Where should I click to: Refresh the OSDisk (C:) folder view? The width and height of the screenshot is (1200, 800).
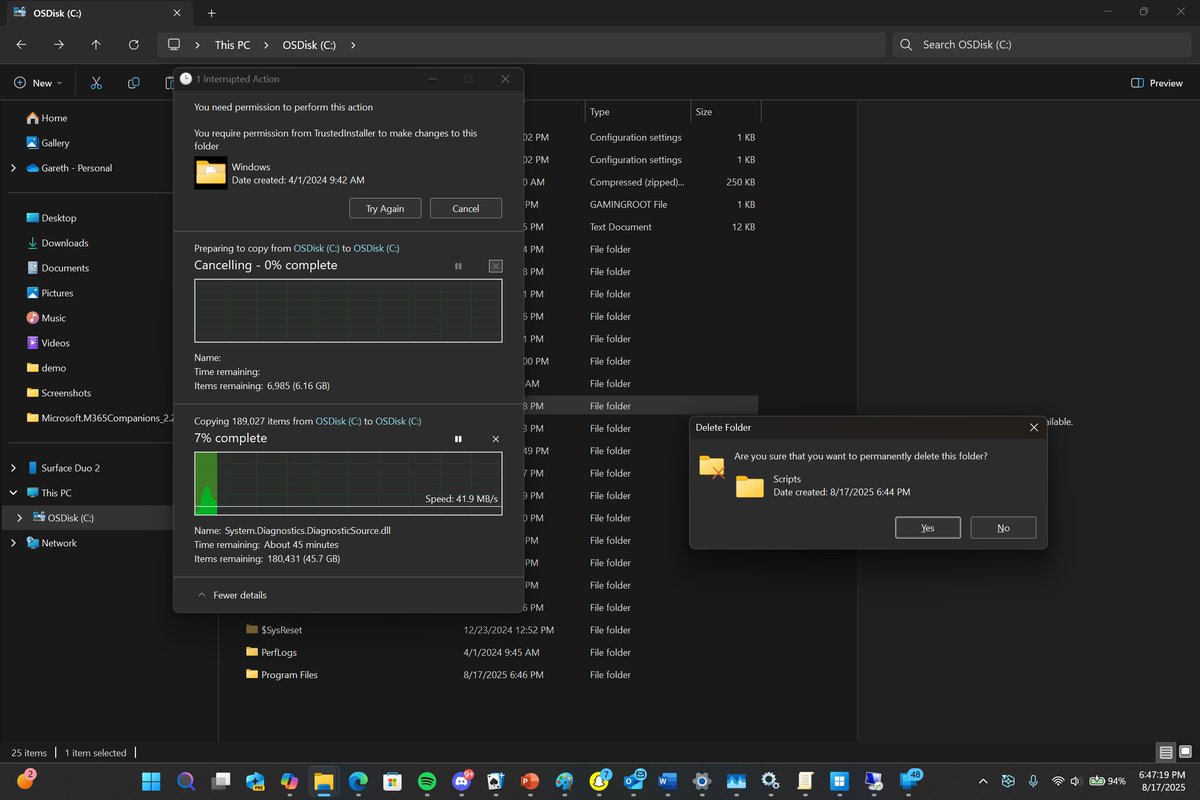(x=134, y=45)
